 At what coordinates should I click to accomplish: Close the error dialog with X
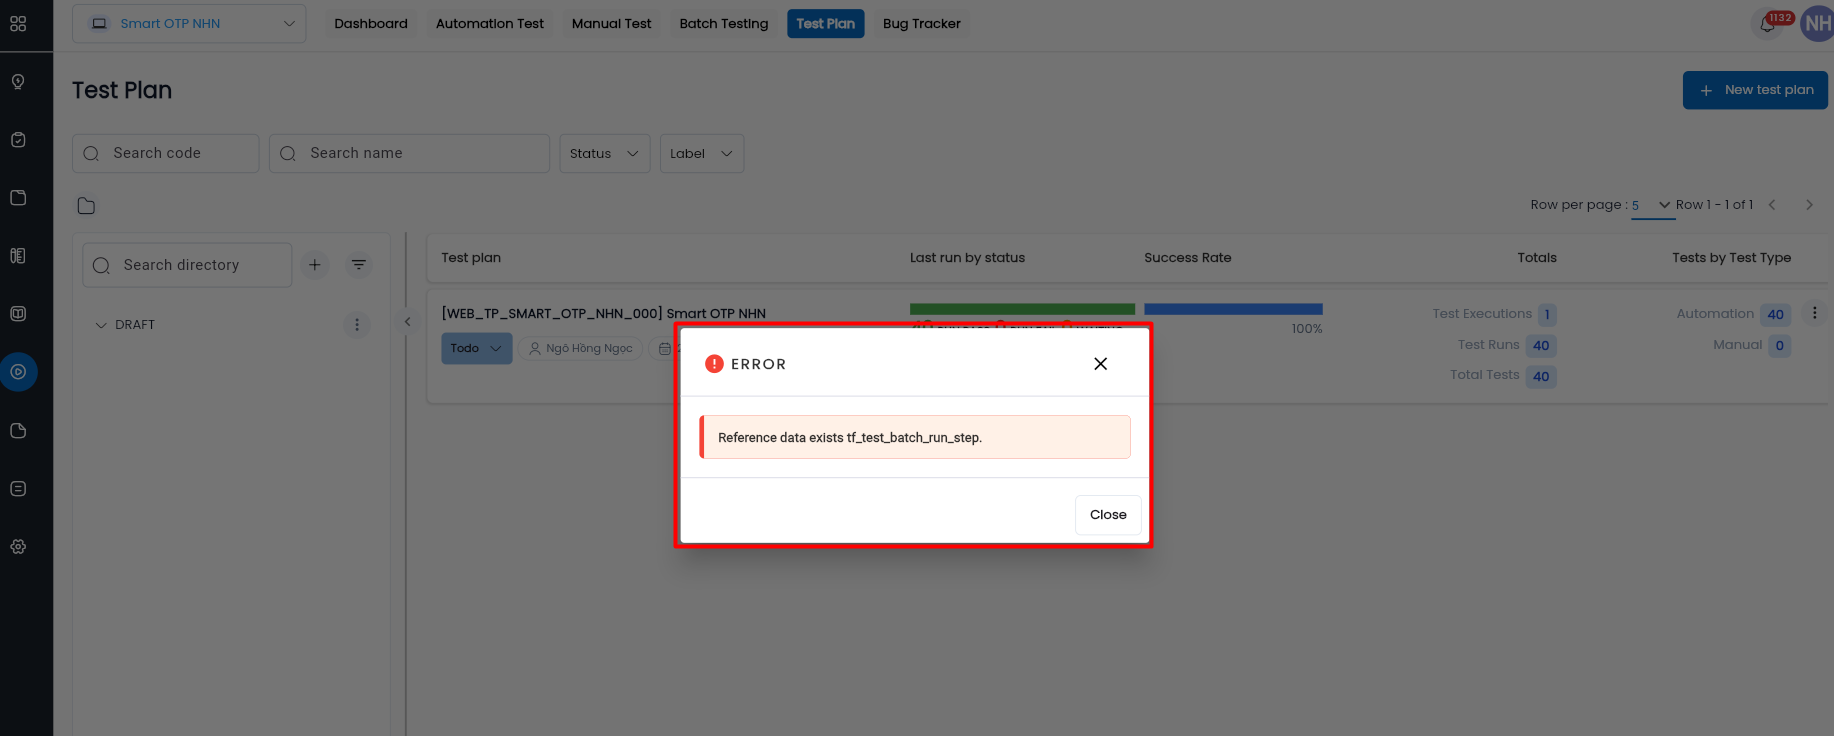pos(1100,364)
